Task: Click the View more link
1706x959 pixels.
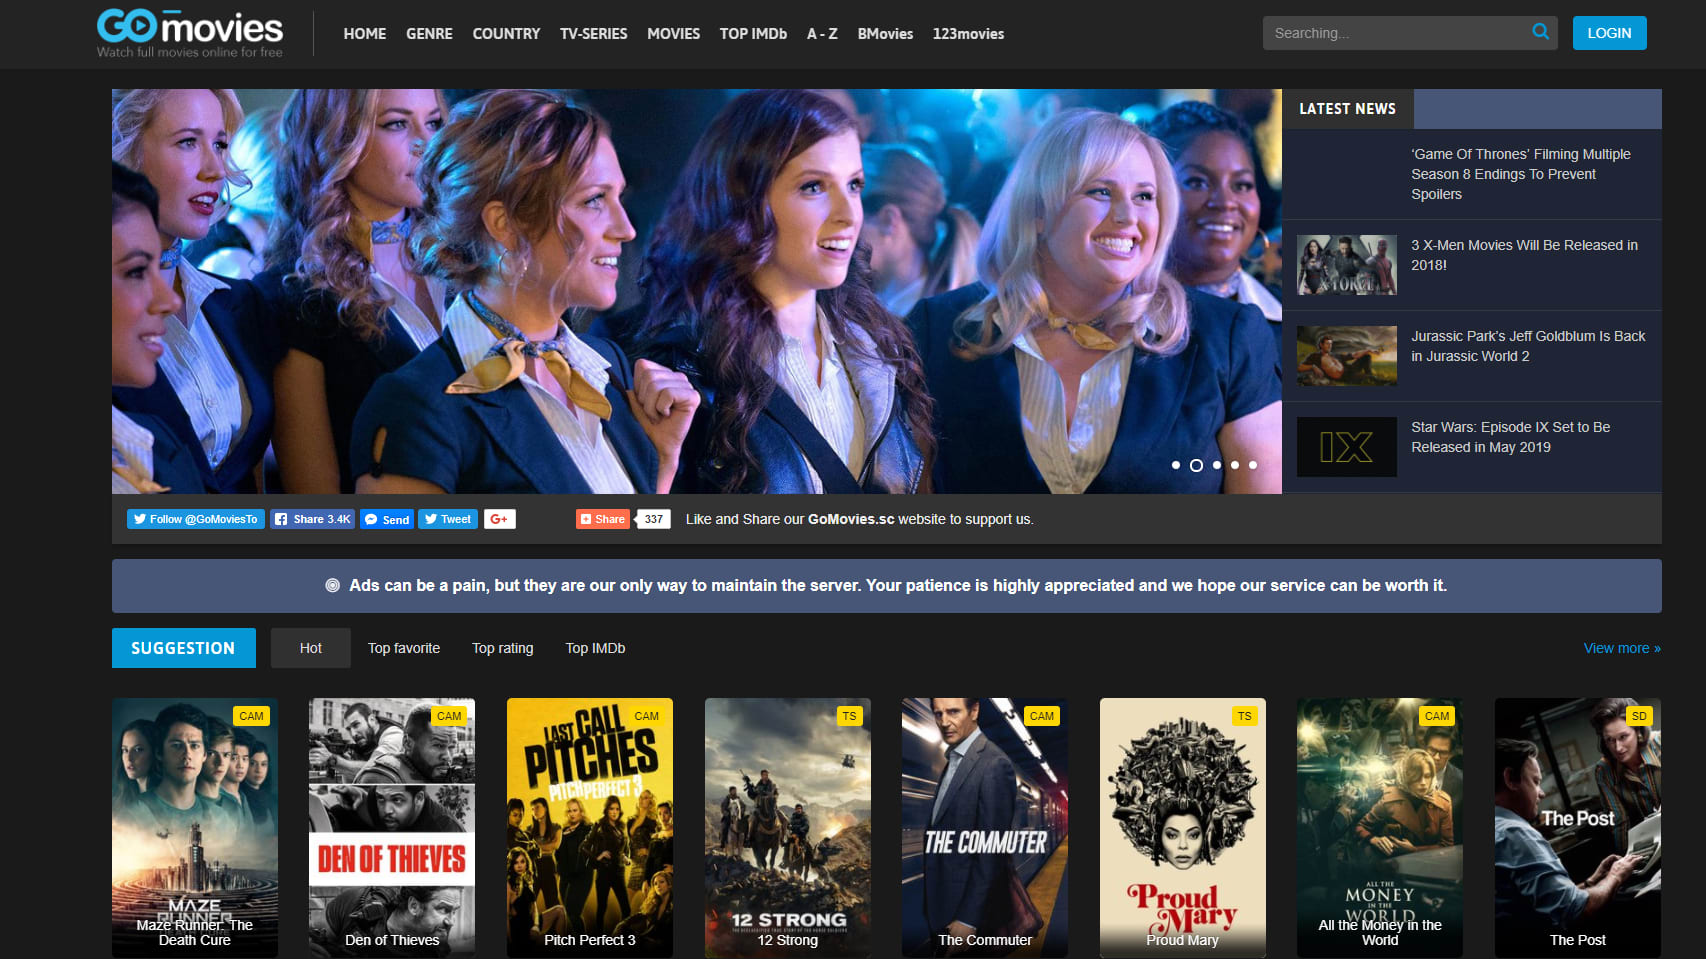Action: [x=1622, y=648]
